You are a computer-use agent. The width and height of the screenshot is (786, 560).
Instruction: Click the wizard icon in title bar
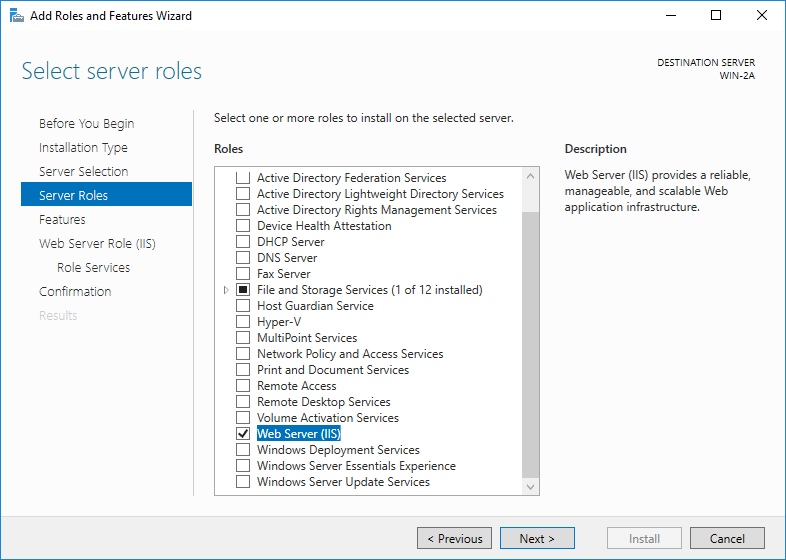pyautogui.click(x=16, y=15)
